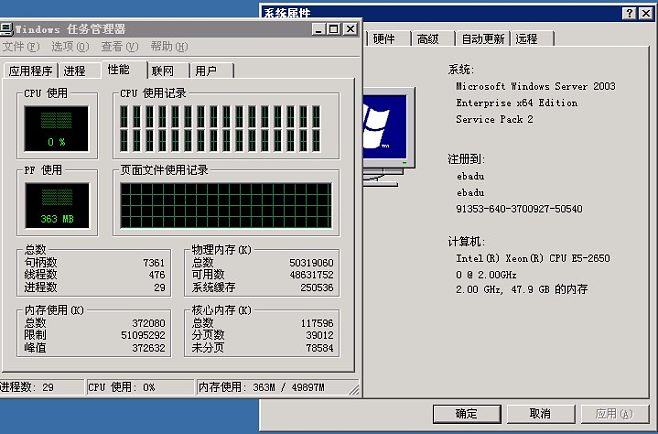Image resolution: width=658 pixels, height=434 pixels.
Task: Switch to the 用户 tab
Action: pyautogui.click(x=212, y=71)
